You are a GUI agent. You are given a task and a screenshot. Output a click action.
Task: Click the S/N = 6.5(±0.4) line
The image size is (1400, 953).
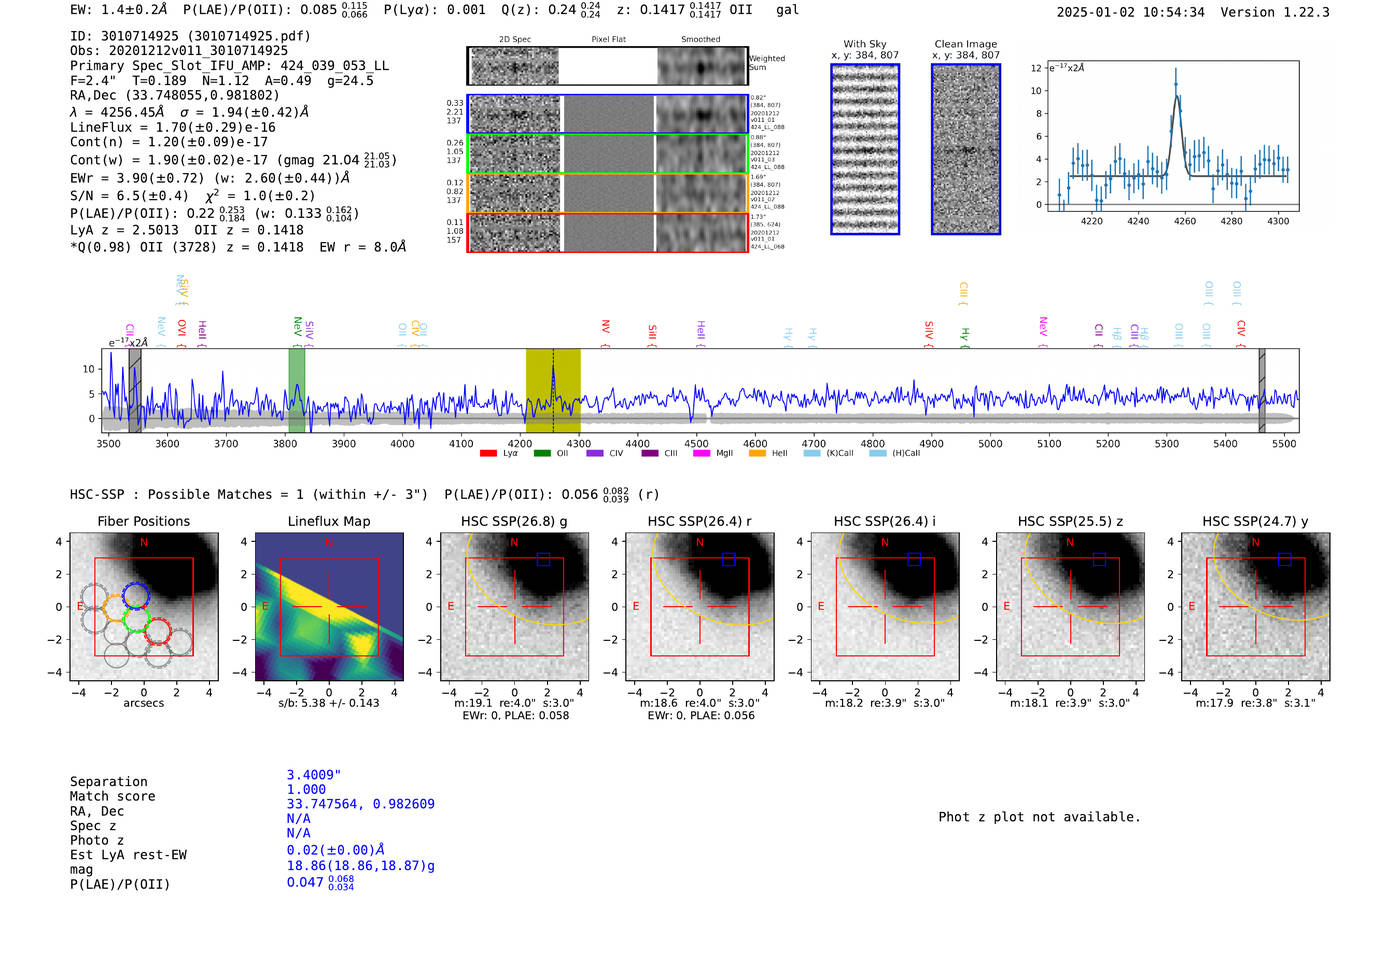(193, 196)
